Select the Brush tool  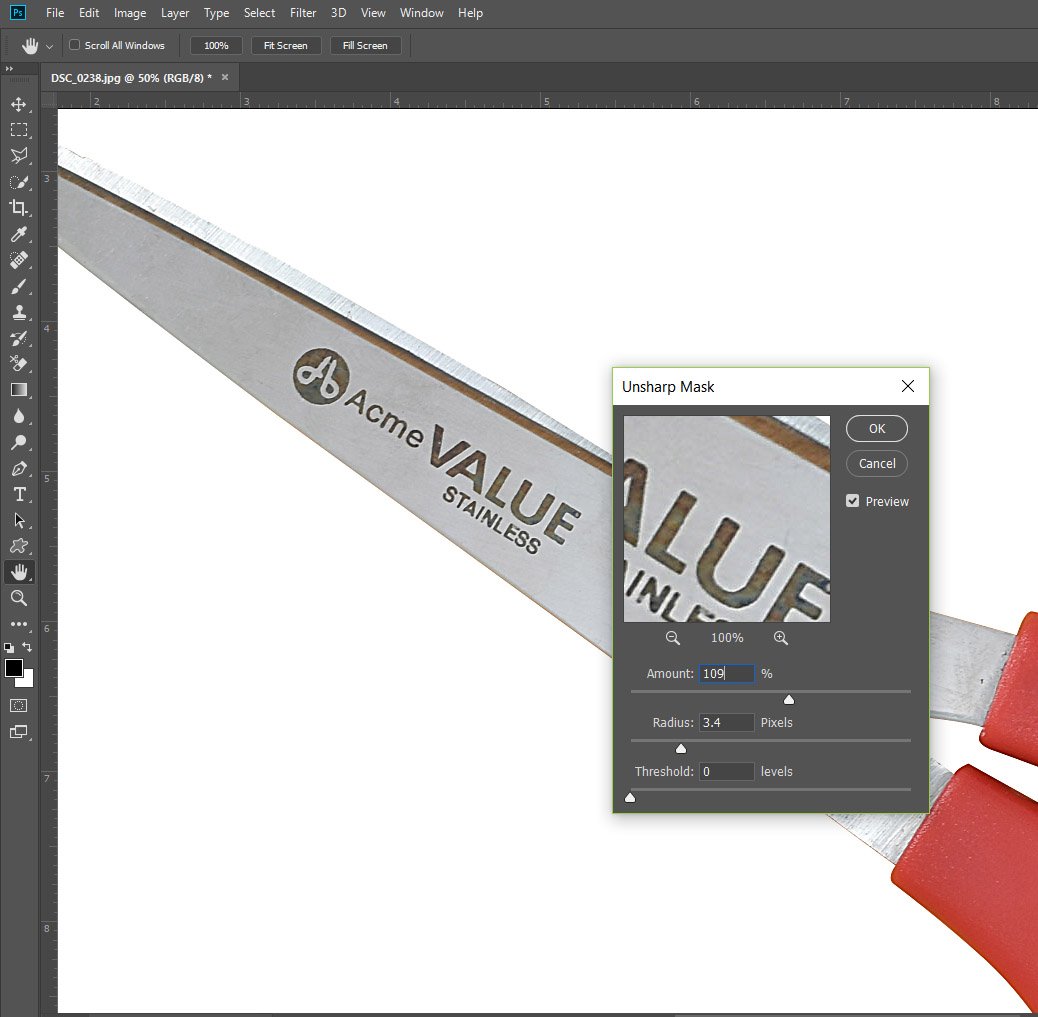[19, 286]
